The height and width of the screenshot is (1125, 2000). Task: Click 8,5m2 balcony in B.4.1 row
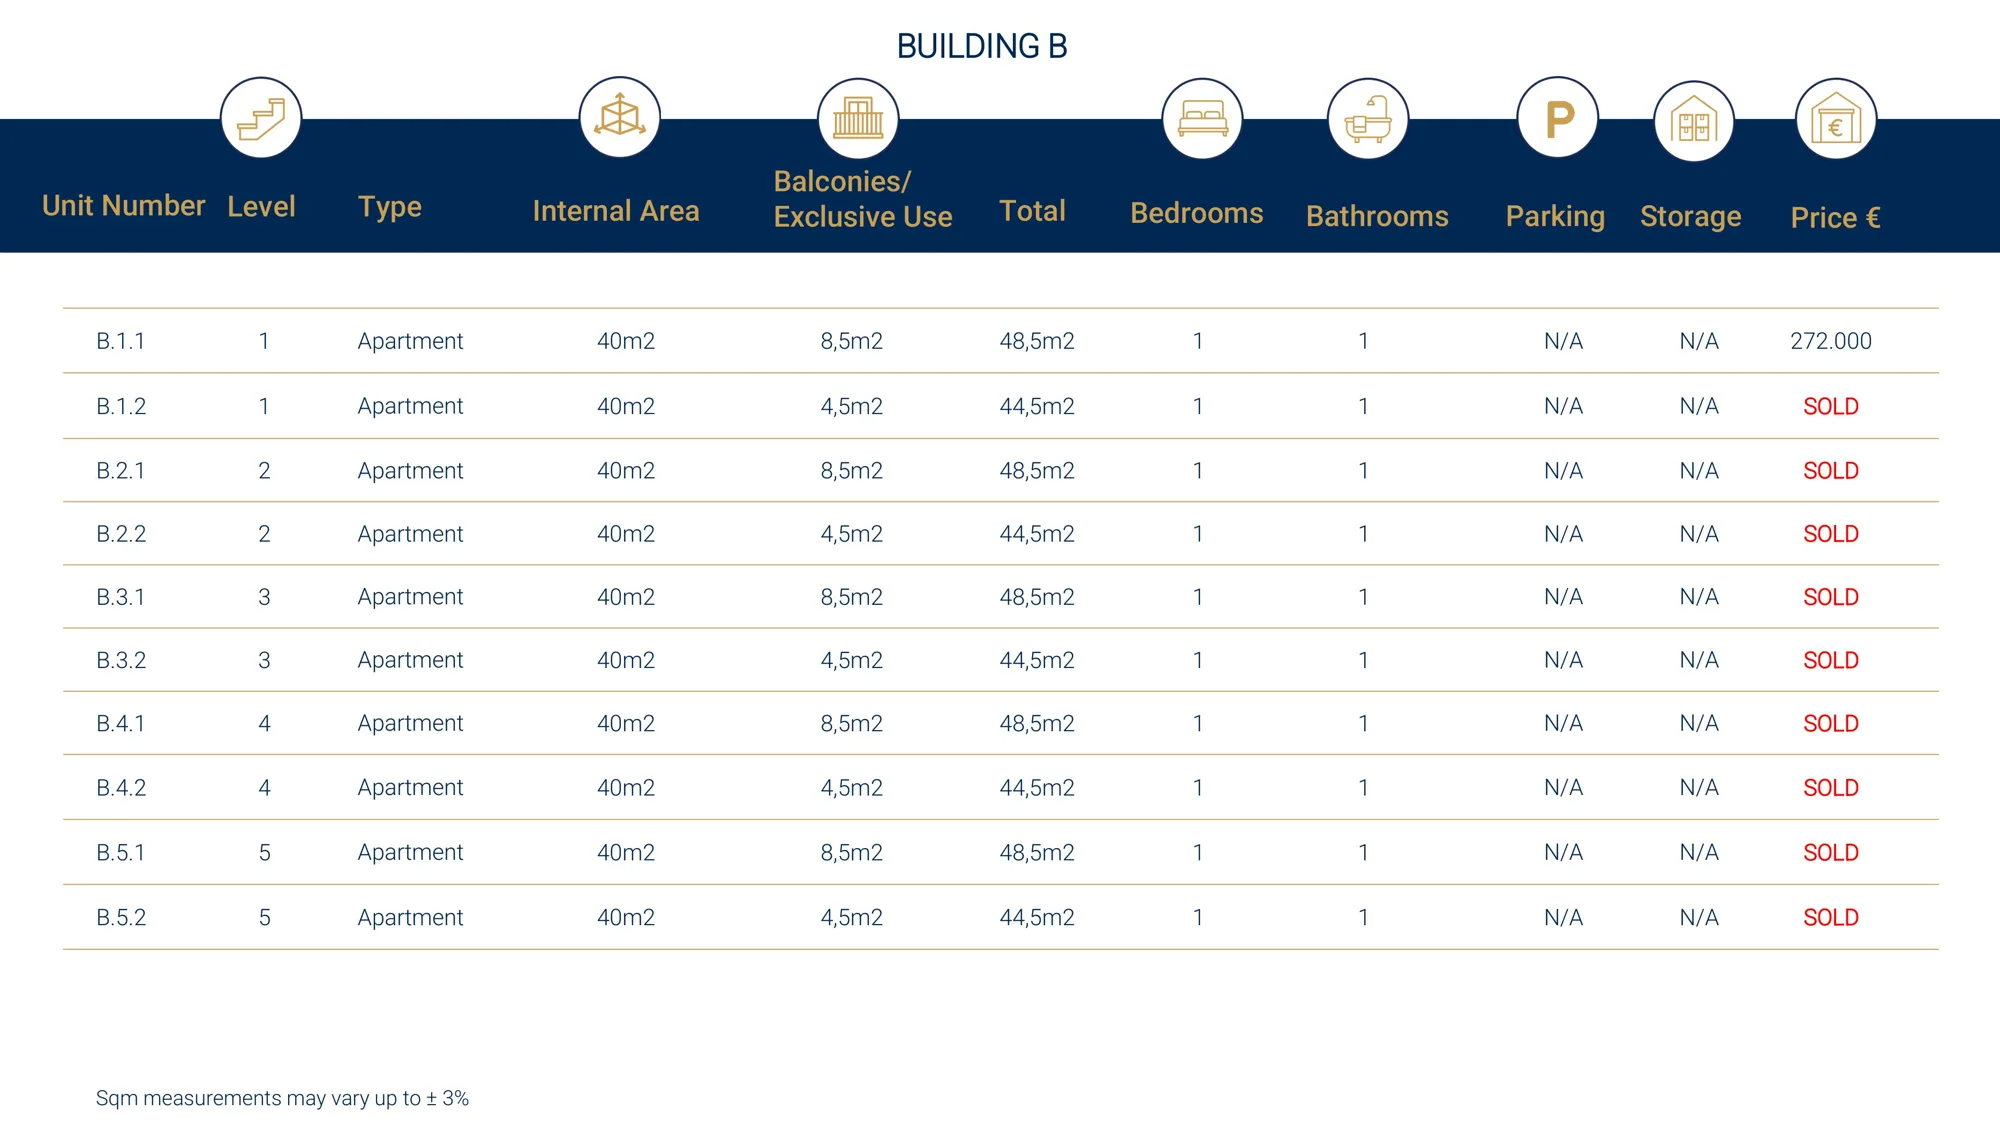pyautogui.click(x=852, y=723)
